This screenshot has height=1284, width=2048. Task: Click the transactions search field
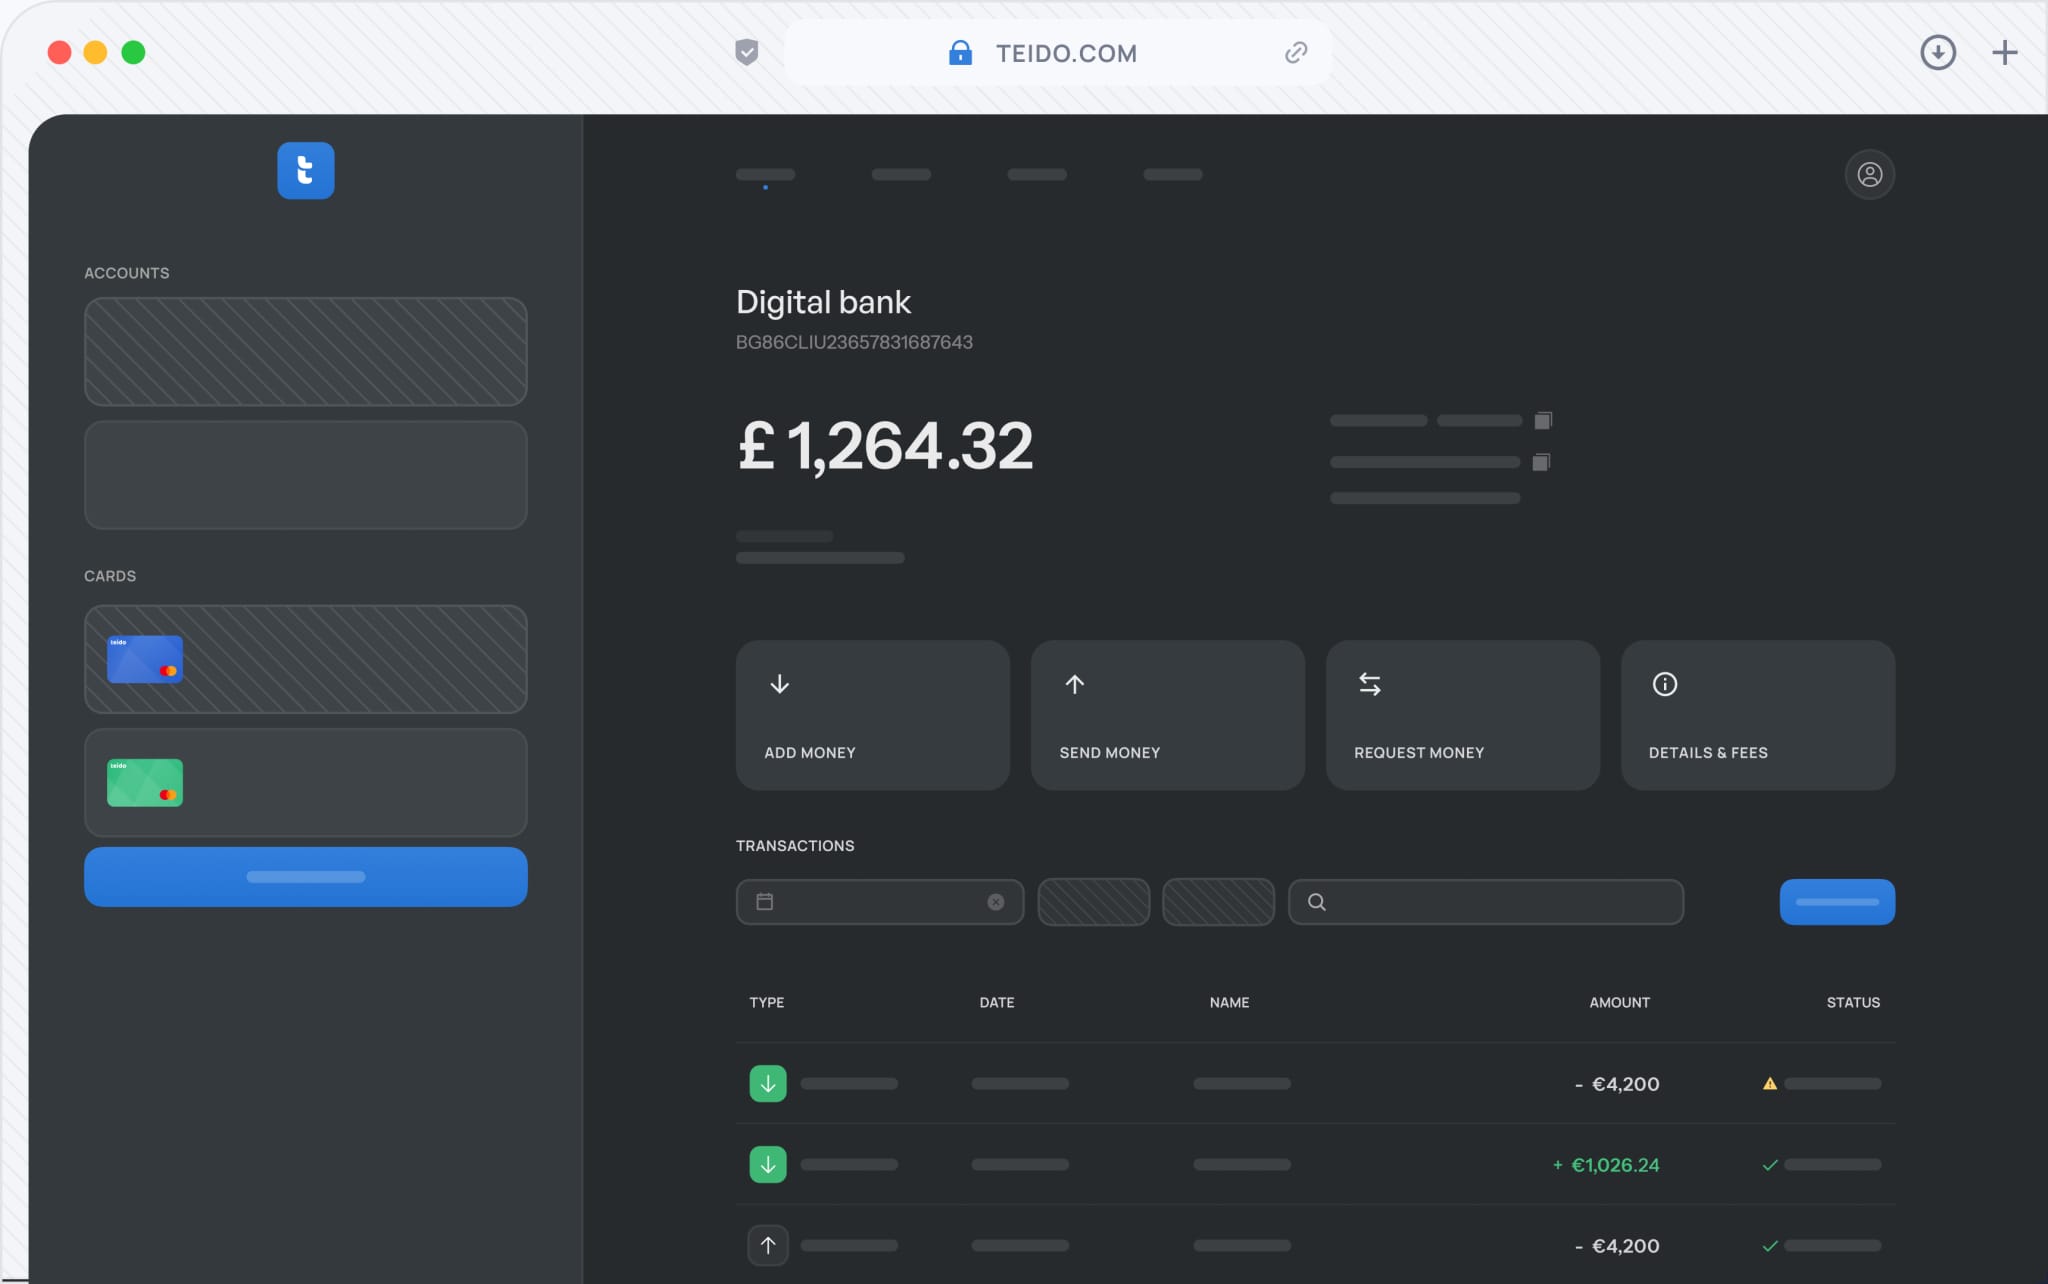click(x=1486, y=902)
